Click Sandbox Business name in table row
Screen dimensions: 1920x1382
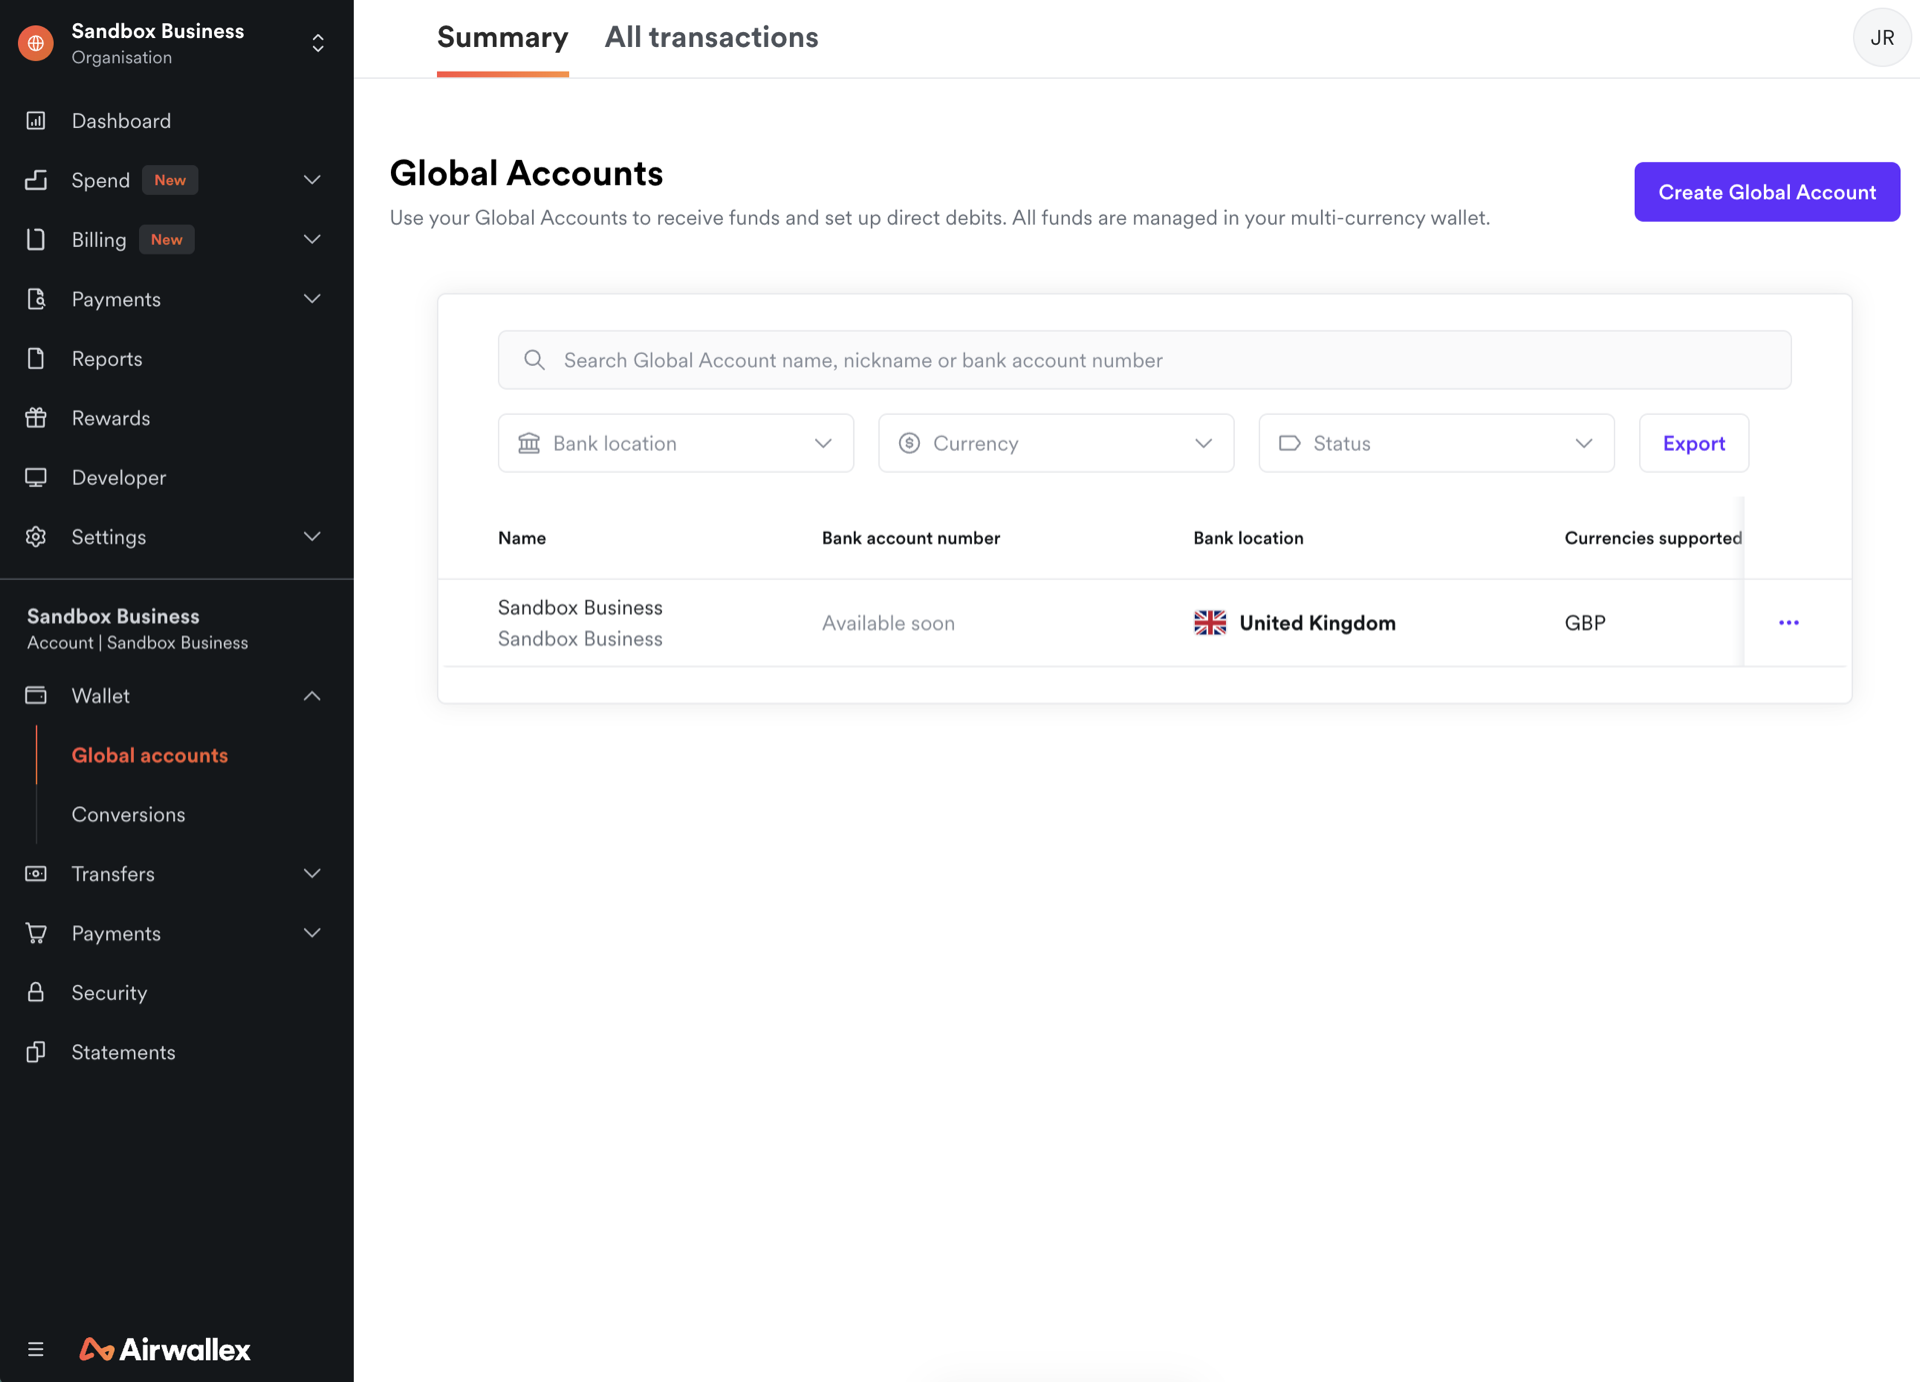[x=580, y=608]
